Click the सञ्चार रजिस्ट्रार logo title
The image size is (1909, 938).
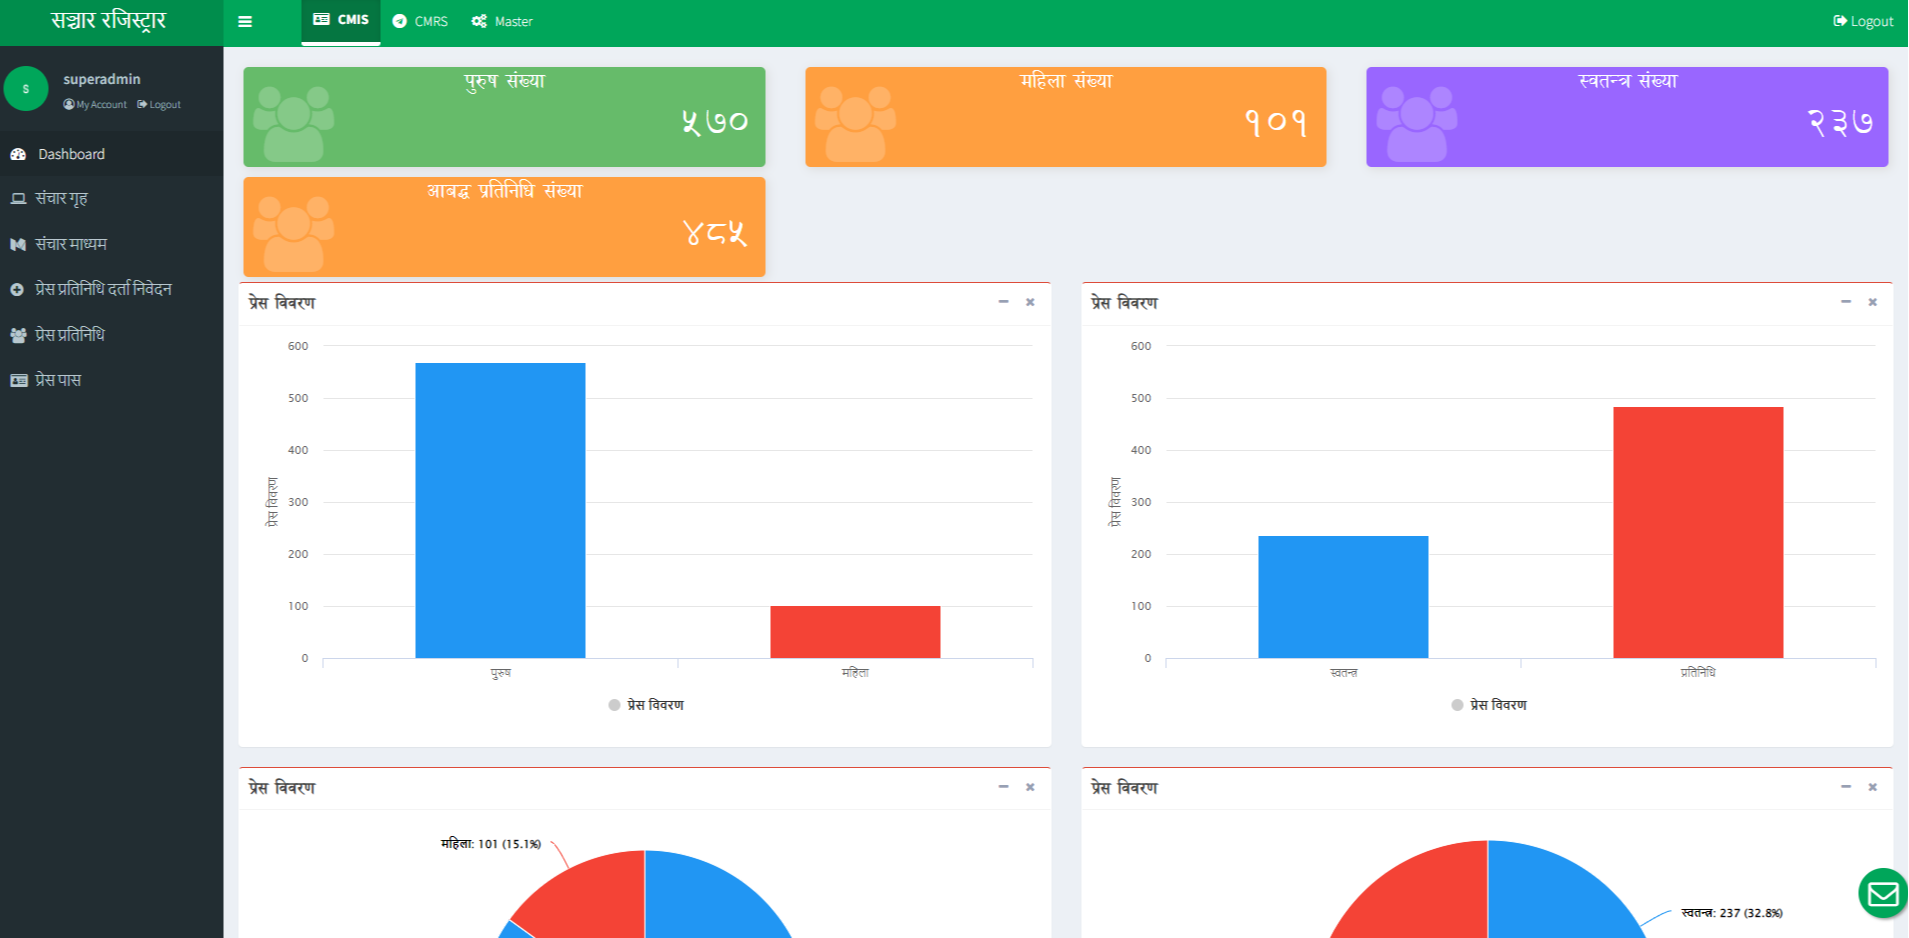pyautogui.click(x=108, y=21)
